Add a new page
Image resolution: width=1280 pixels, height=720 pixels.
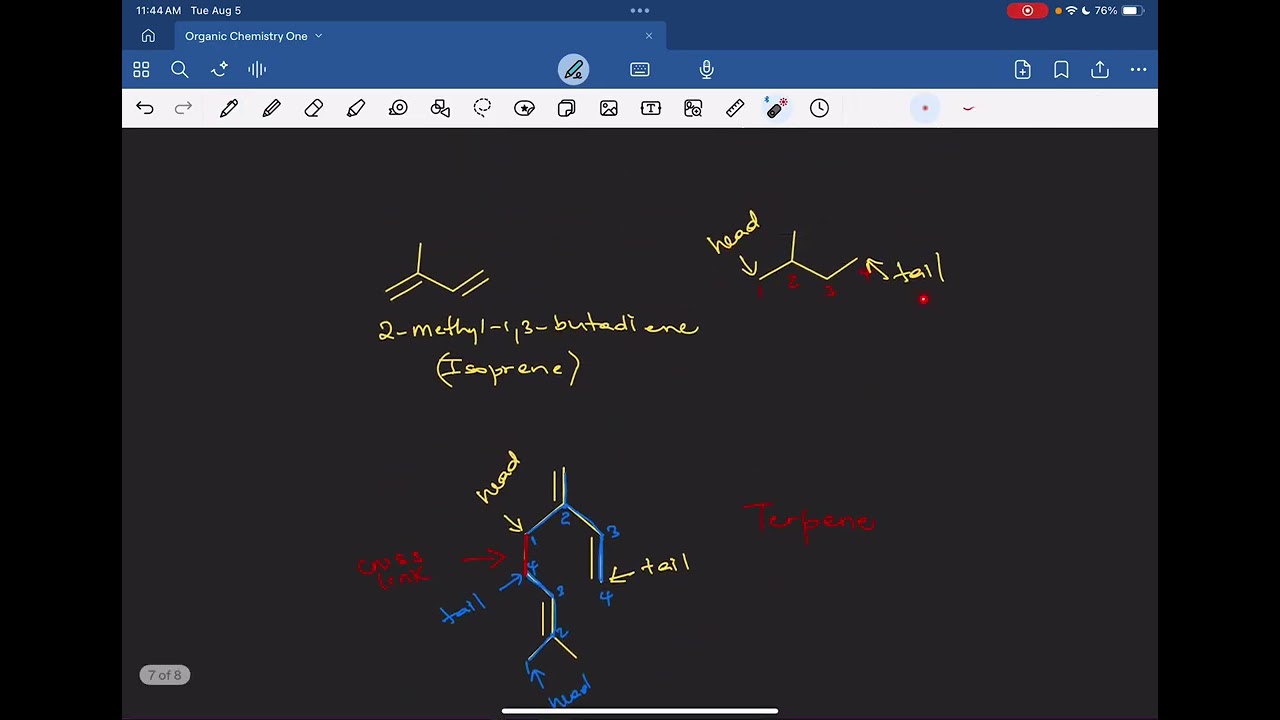tap(1022, 69)
